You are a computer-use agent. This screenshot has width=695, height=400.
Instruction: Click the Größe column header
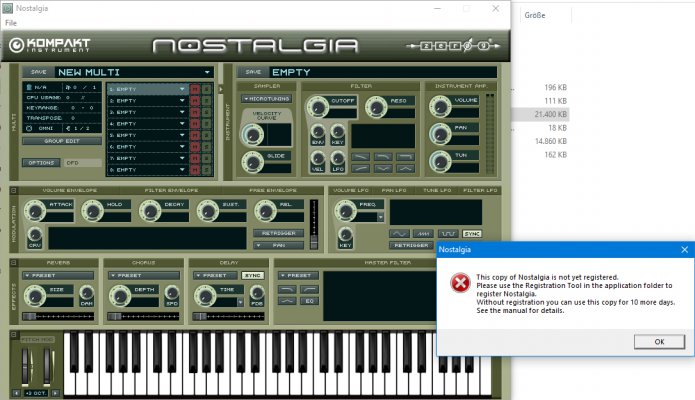tap(535, 15)
